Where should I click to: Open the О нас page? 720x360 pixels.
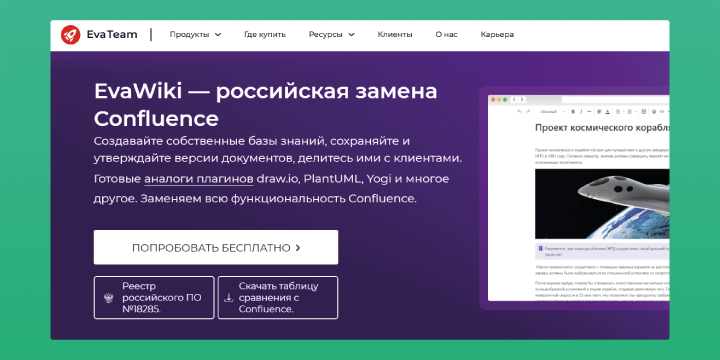point(446,34)
